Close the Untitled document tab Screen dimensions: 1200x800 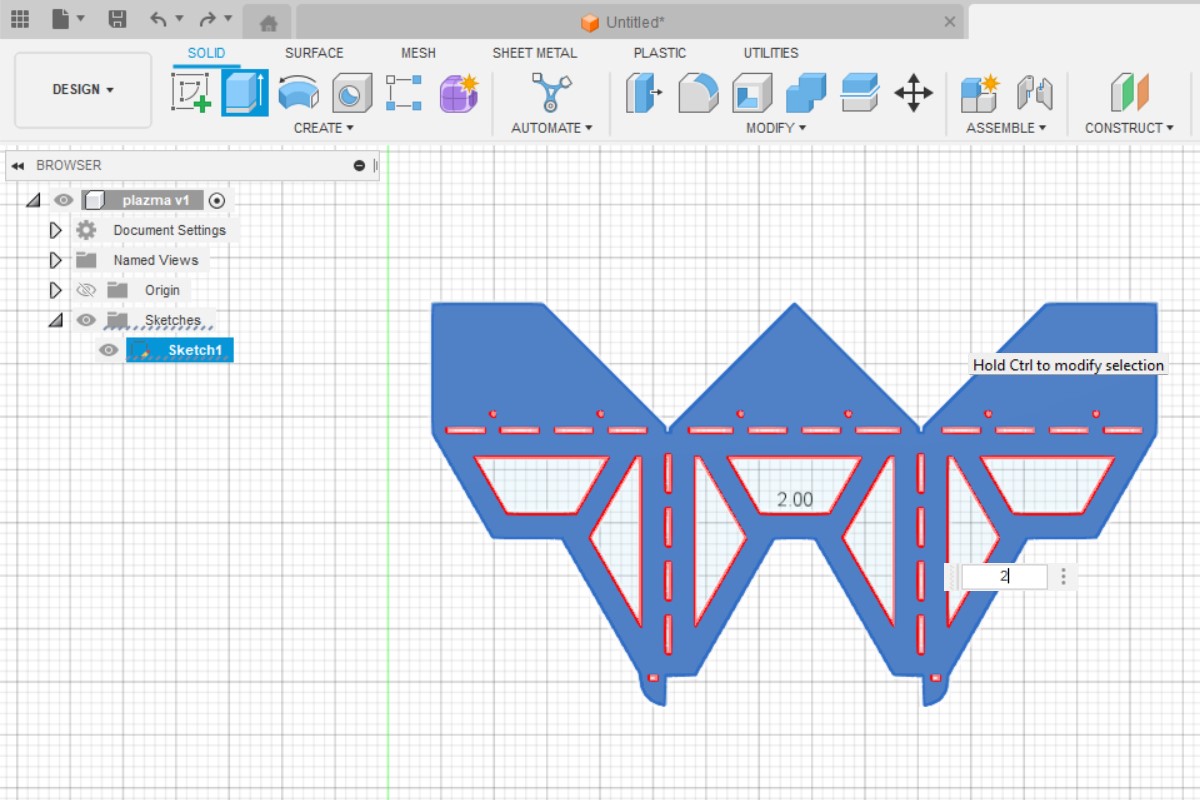click(950, 22)
